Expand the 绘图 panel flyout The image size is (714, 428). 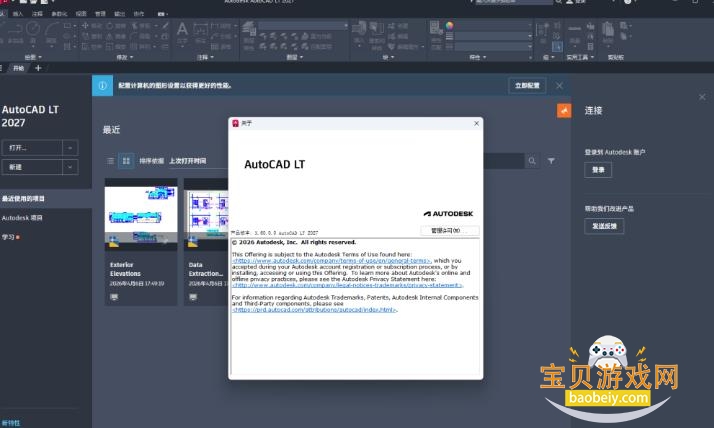coord(33,57)
